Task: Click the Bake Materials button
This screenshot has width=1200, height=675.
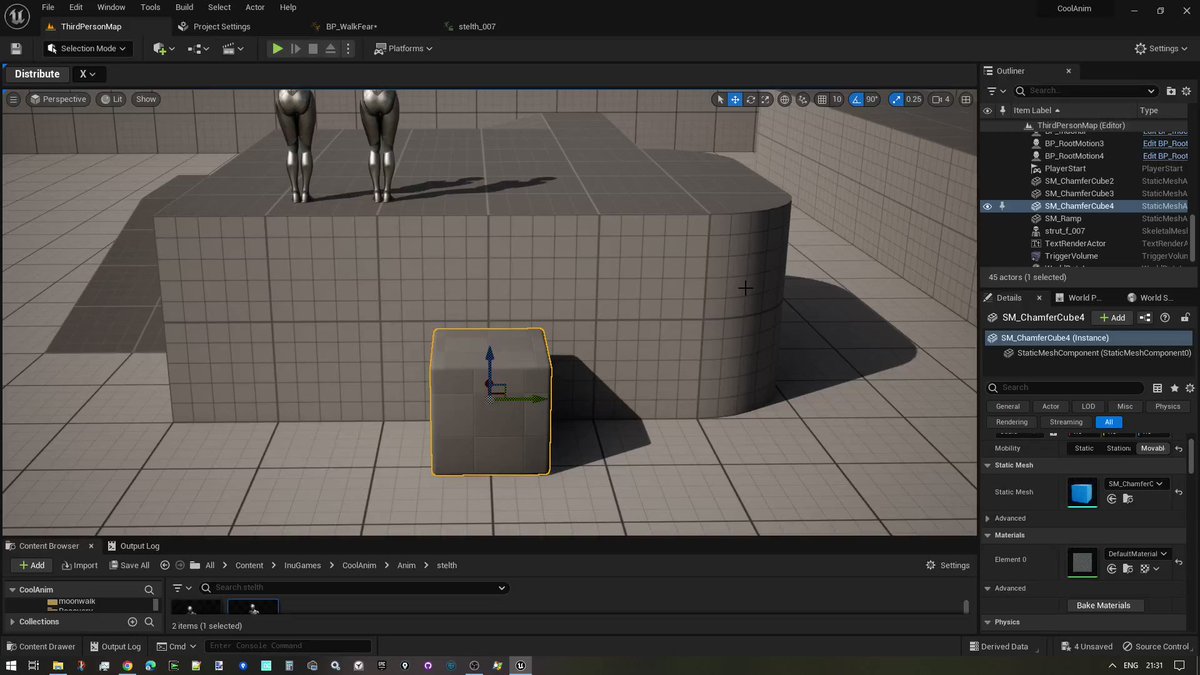Action: (x=1104, y=605)
